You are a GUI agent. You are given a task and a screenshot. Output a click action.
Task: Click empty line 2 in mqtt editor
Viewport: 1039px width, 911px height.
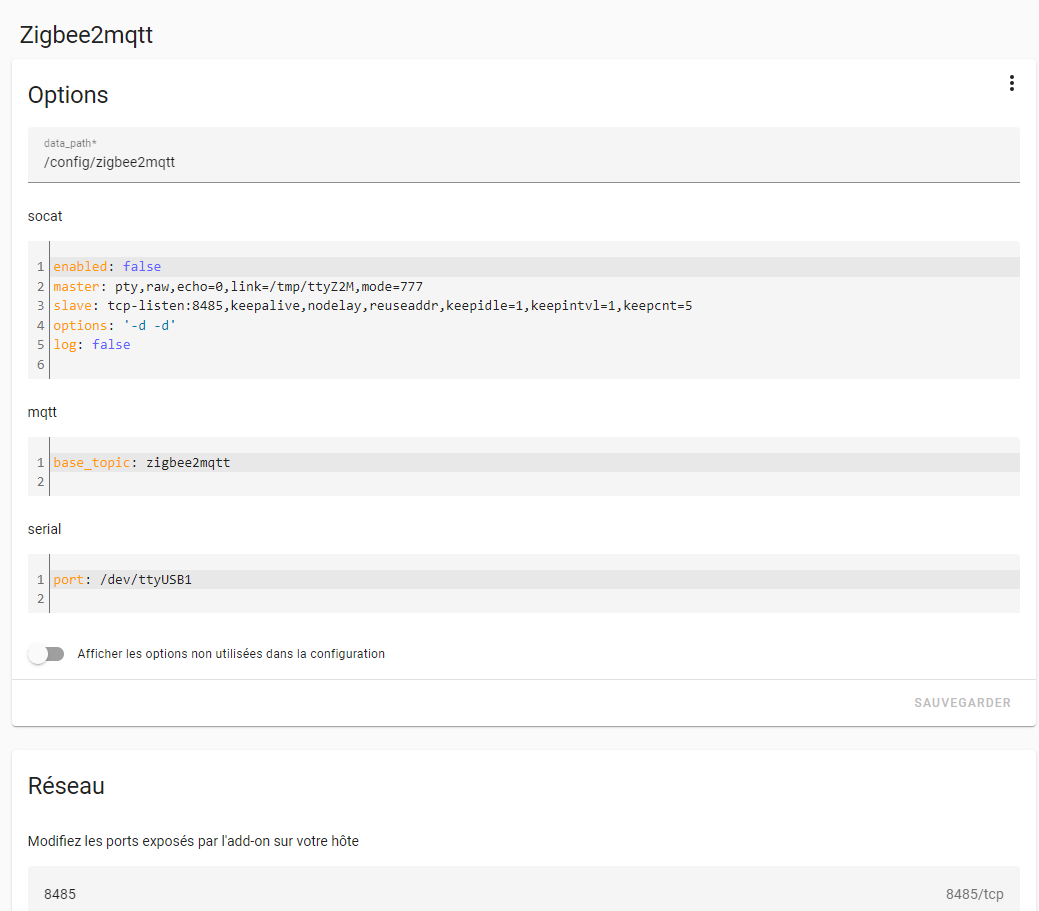pos(535,482)
